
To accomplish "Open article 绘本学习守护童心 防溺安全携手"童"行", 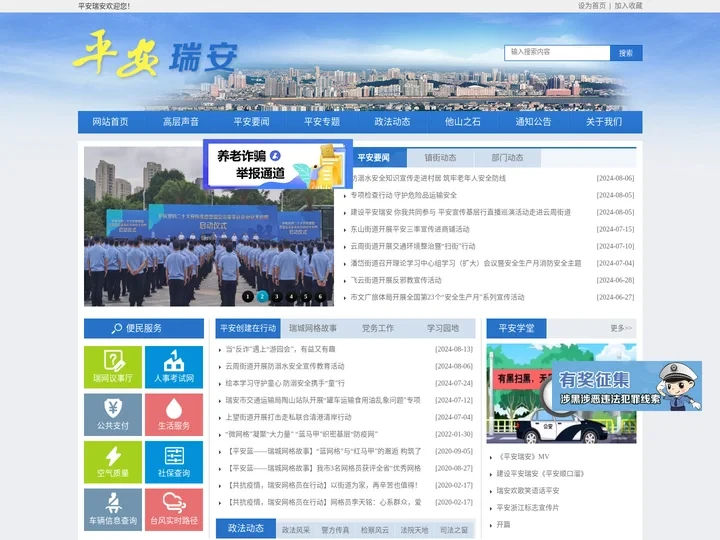I will pos(285,383).
